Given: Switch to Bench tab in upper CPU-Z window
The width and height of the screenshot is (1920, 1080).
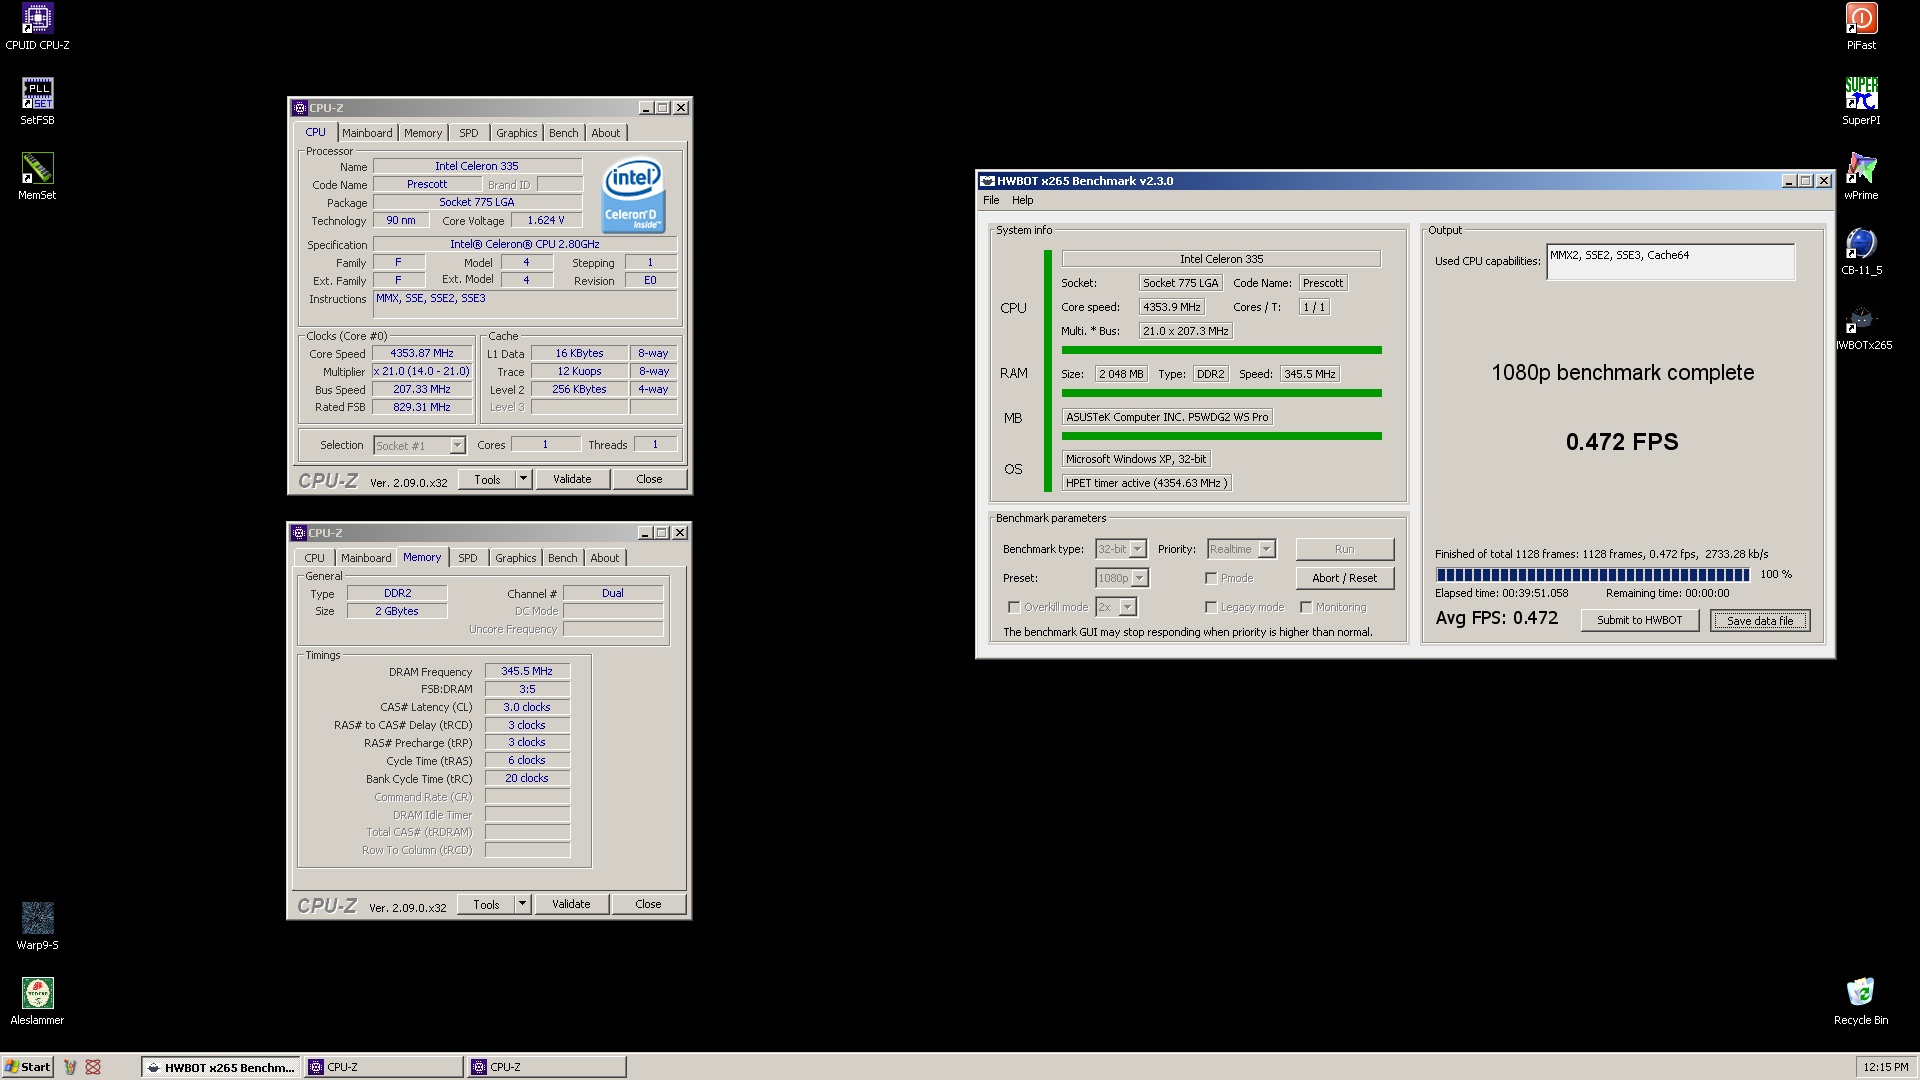Looking at the screenshot, I should (564, 133).
